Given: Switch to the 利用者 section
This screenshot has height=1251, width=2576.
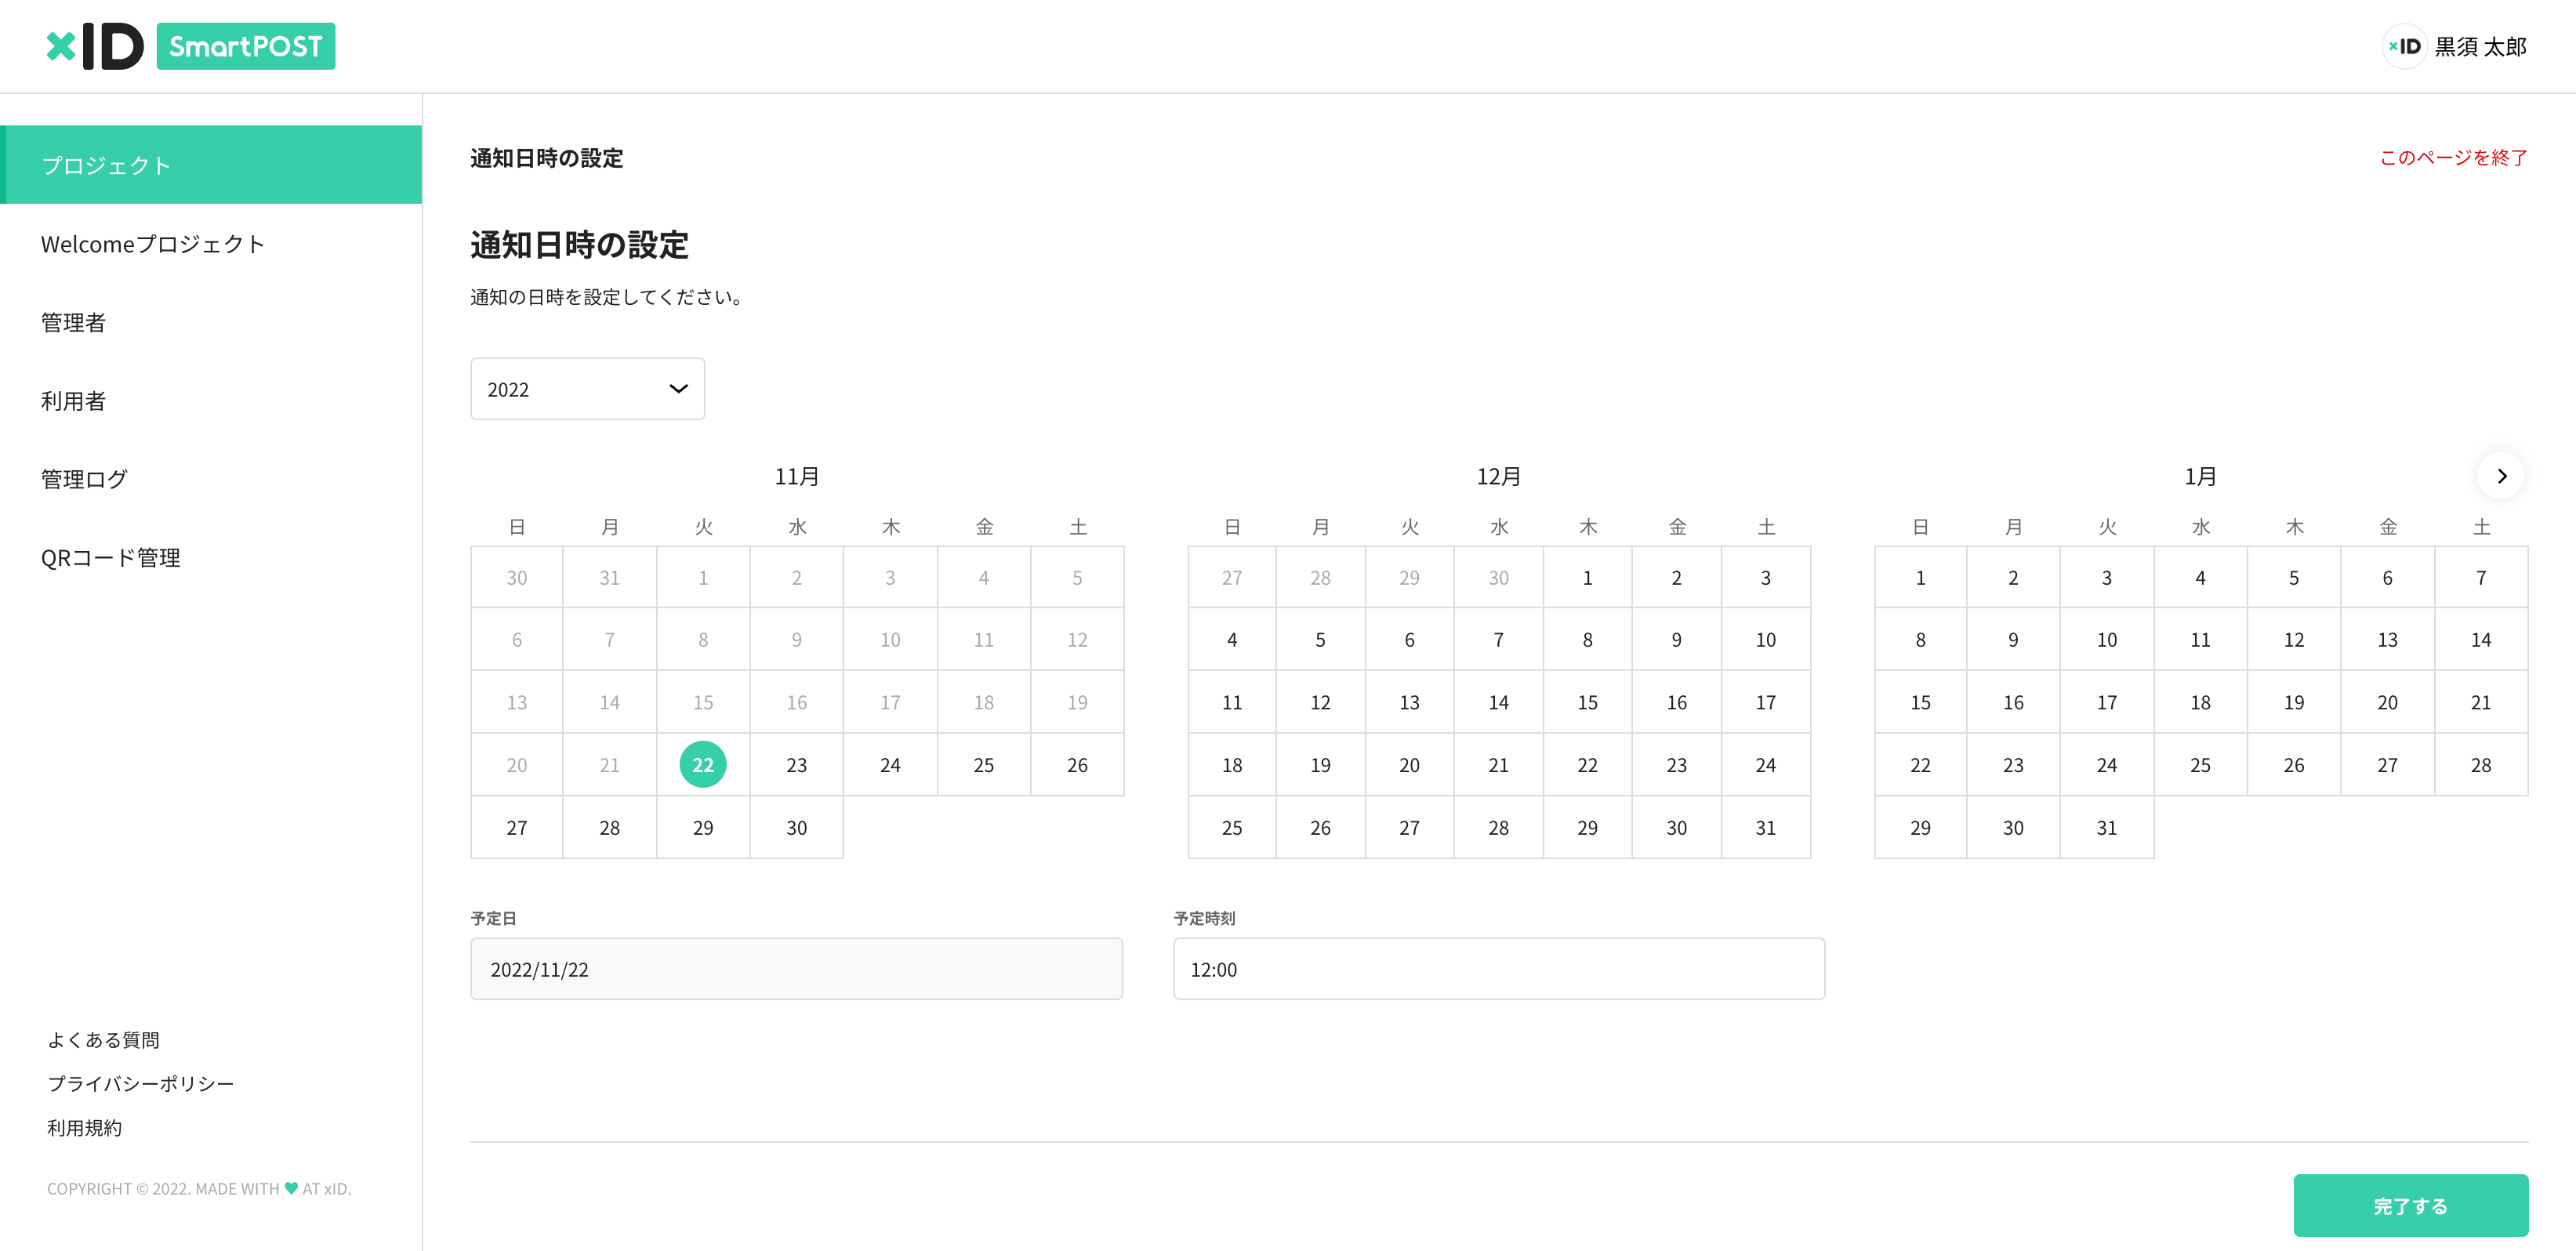Looking at the screenshot, I should pyautogui.click(x=72, y=400).
